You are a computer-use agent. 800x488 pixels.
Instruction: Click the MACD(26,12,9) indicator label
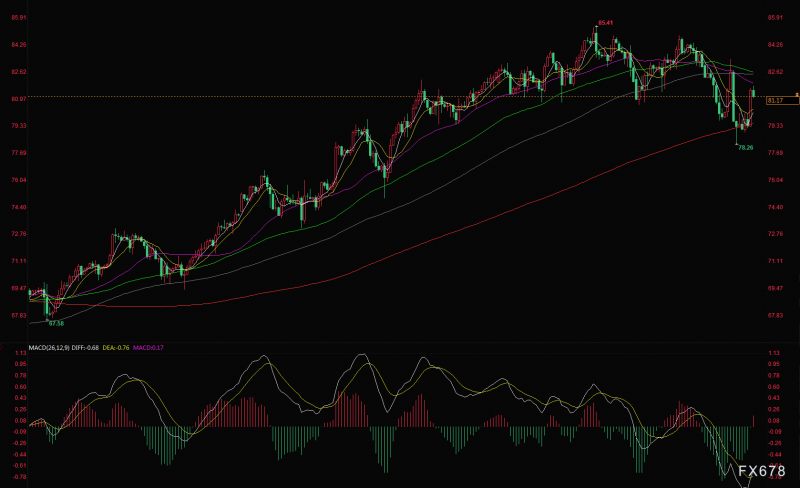[x=49, y=348]
